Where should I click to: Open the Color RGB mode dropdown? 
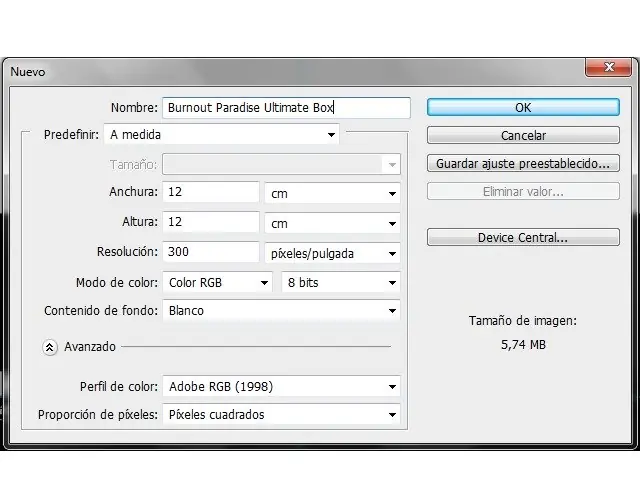pos(218,282)
